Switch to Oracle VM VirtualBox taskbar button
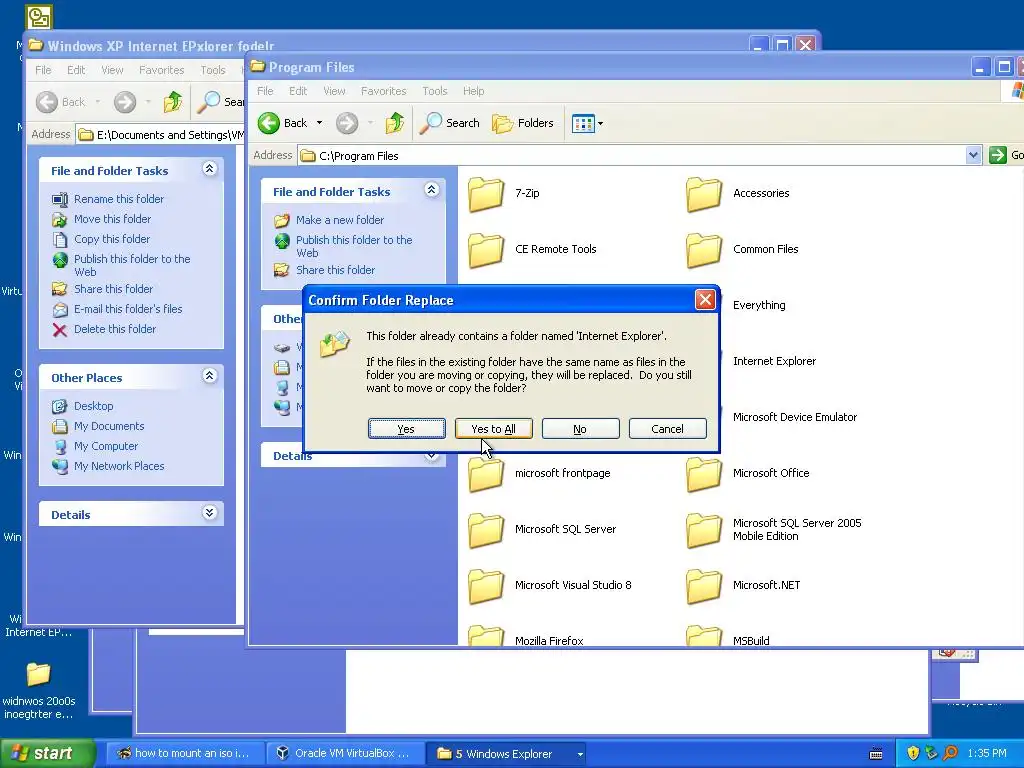This screenshot has height=768, width=1024. (345, 754)
